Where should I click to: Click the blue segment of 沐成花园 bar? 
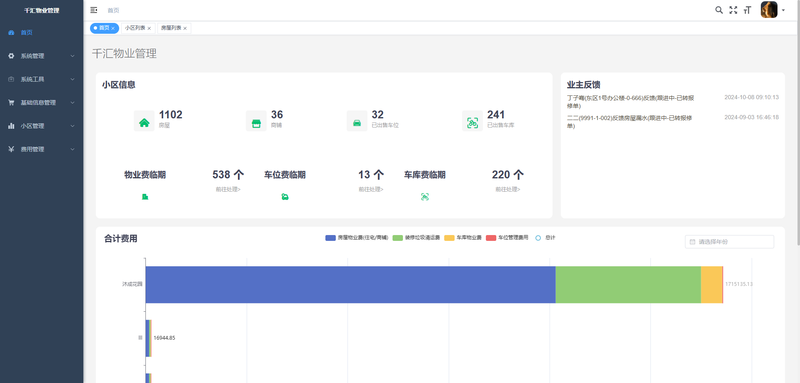coord(351,285)
